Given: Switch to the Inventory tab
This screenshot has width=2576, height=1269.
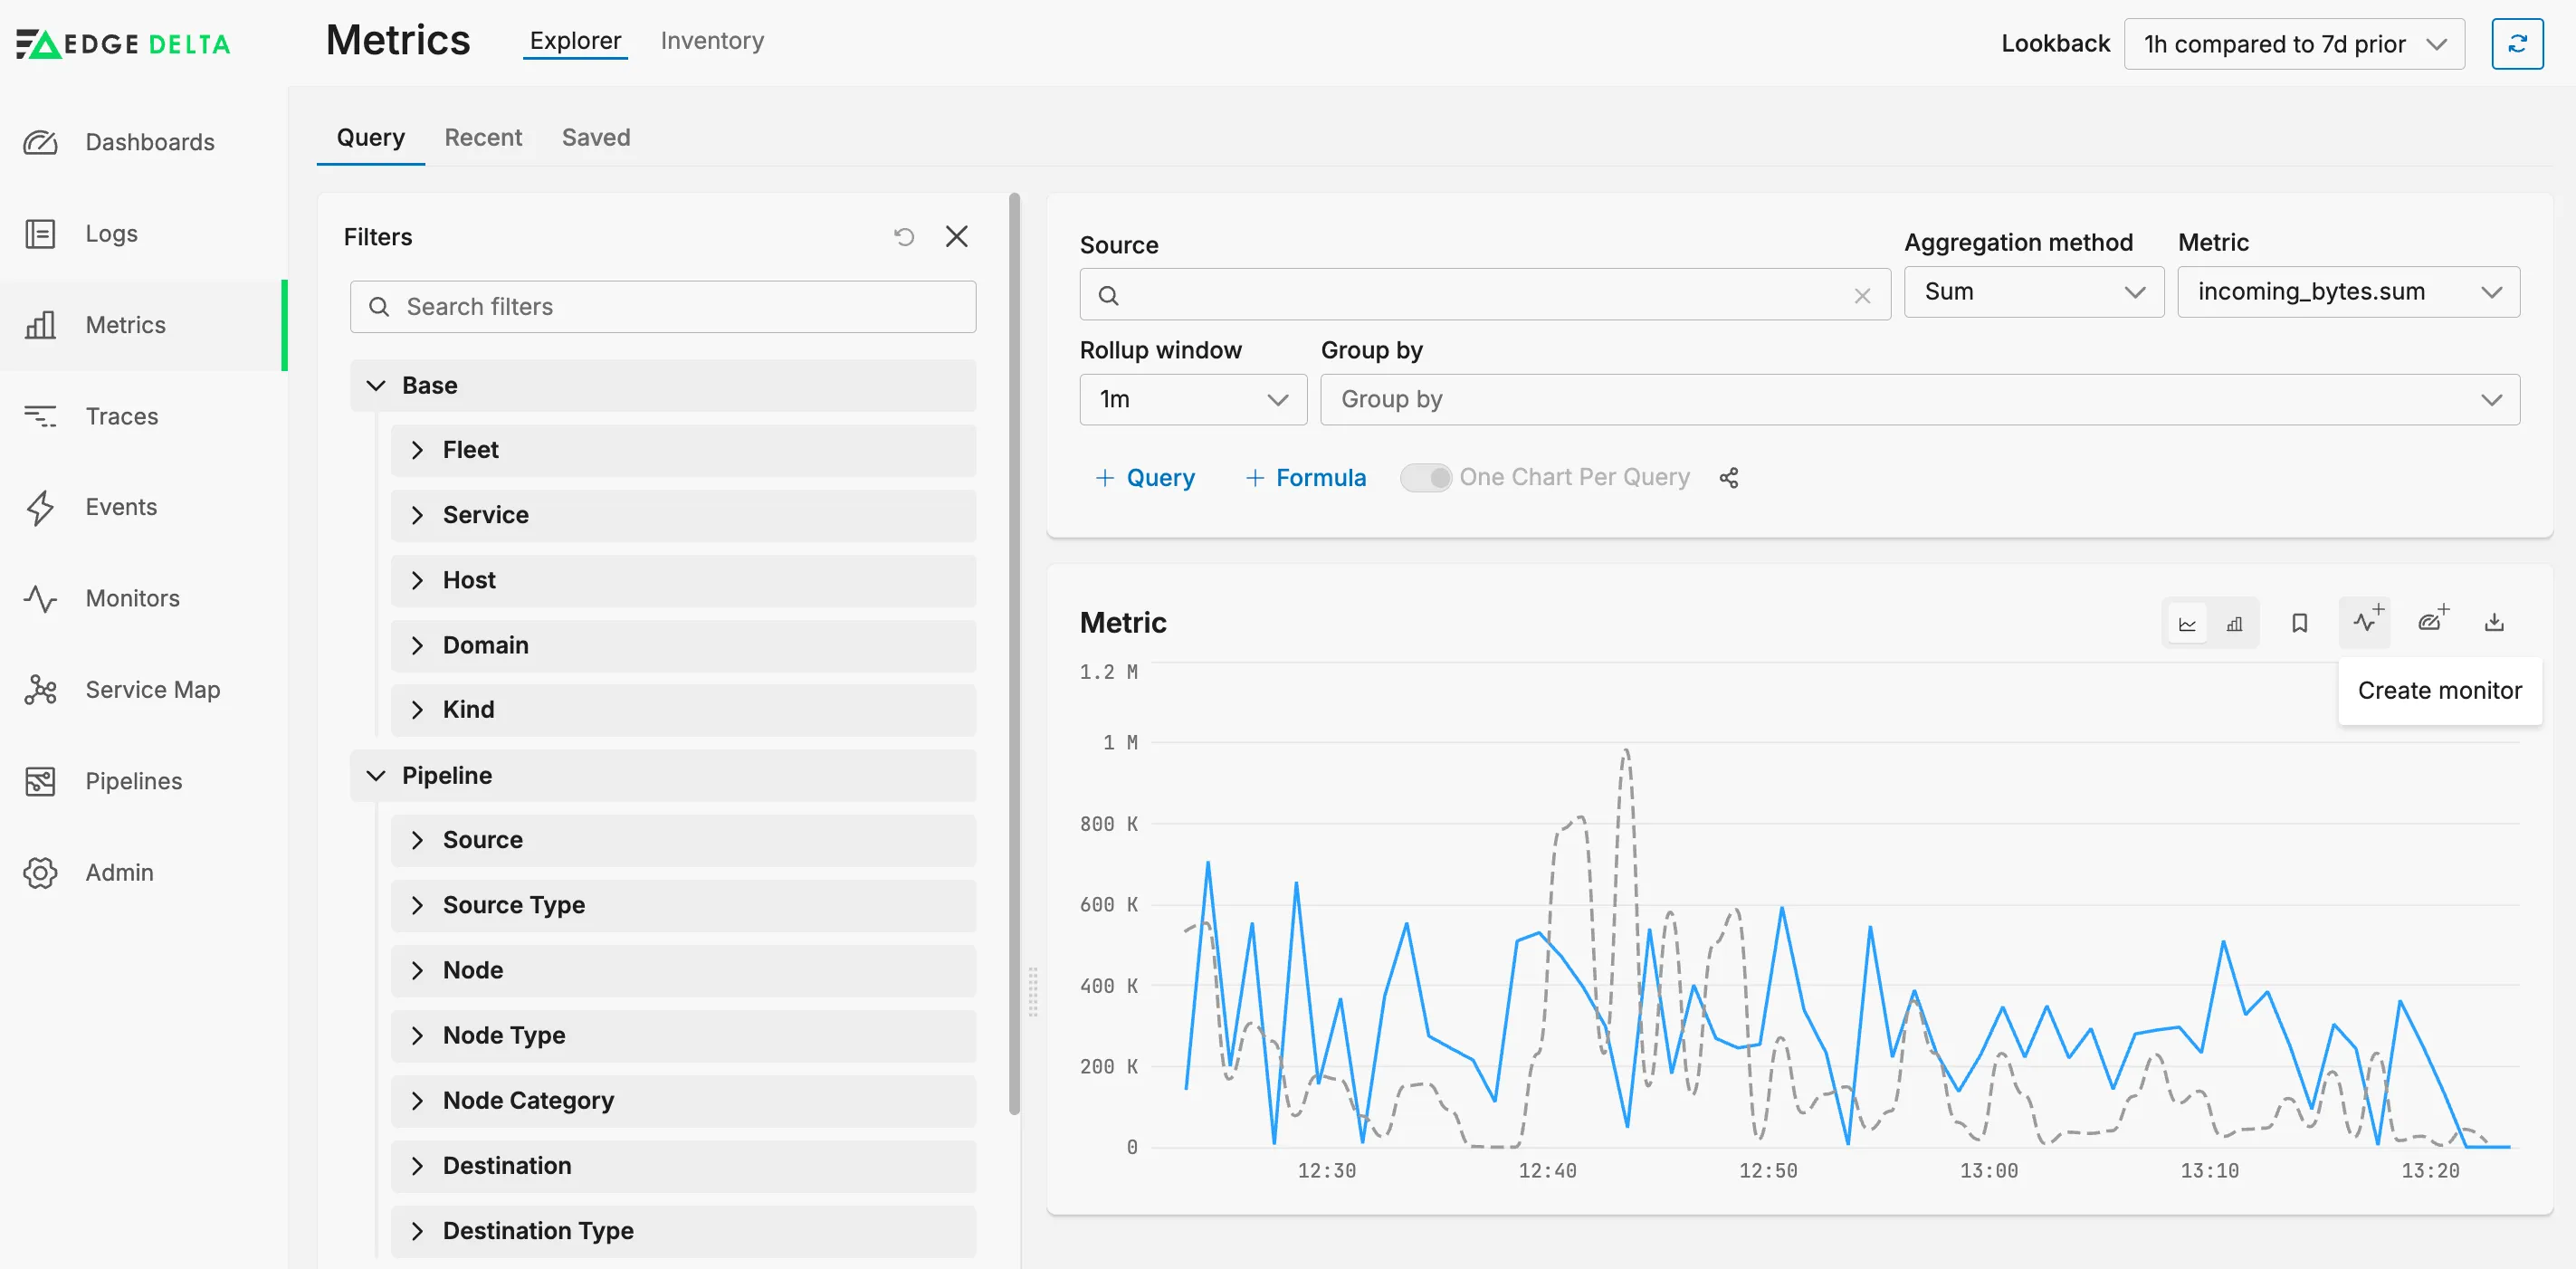Looking at the screenshot, I should click(712, 41).
